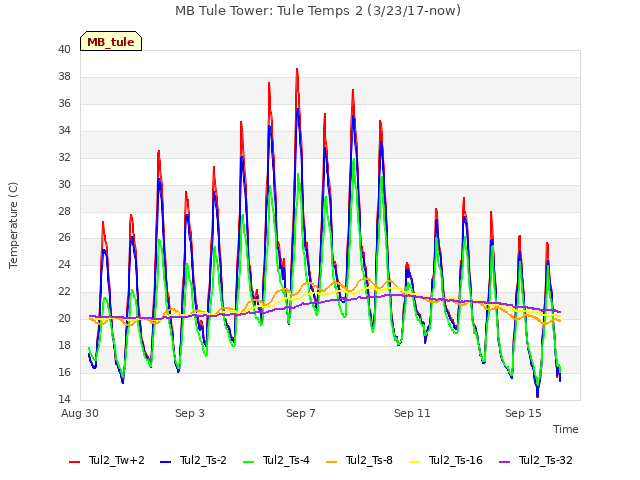Toggle the Tul2_Ts-32 legend entry
This screenshot has width=640, height=480.
536,460
